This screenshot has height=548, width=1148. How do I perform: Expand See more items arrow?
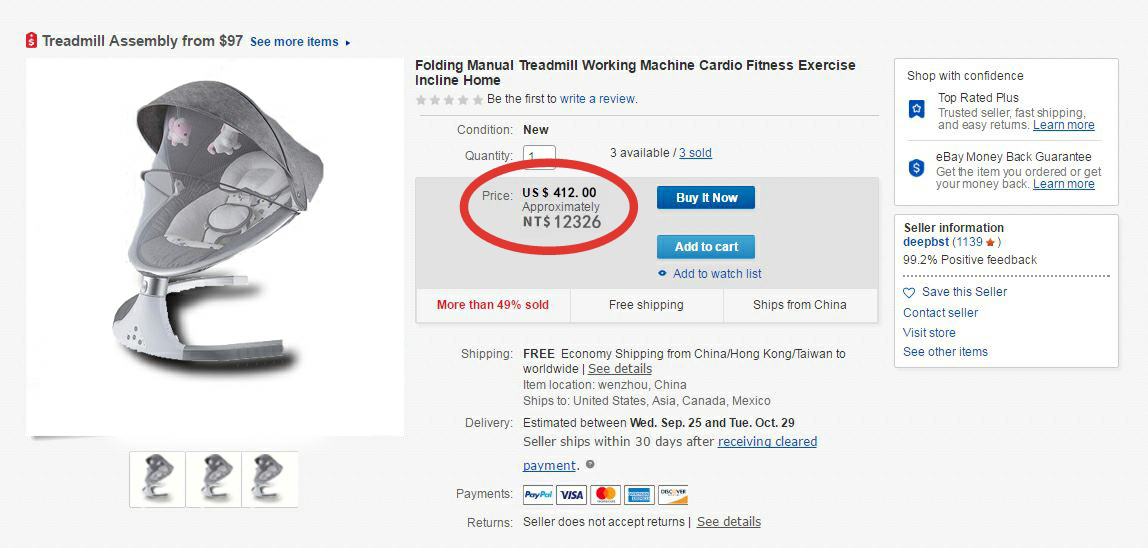tap(348, 42)
